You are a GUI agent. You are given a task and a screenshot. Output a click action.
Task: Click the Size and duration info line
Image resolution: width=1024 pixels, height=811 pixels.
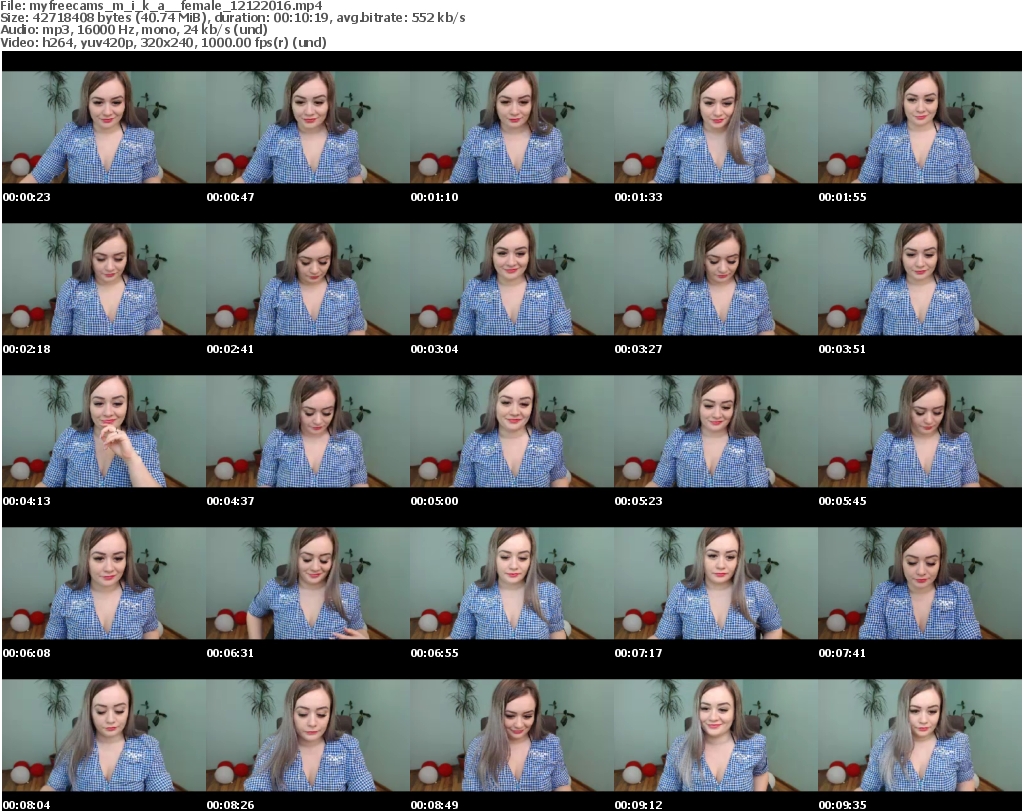pos(232,18)
